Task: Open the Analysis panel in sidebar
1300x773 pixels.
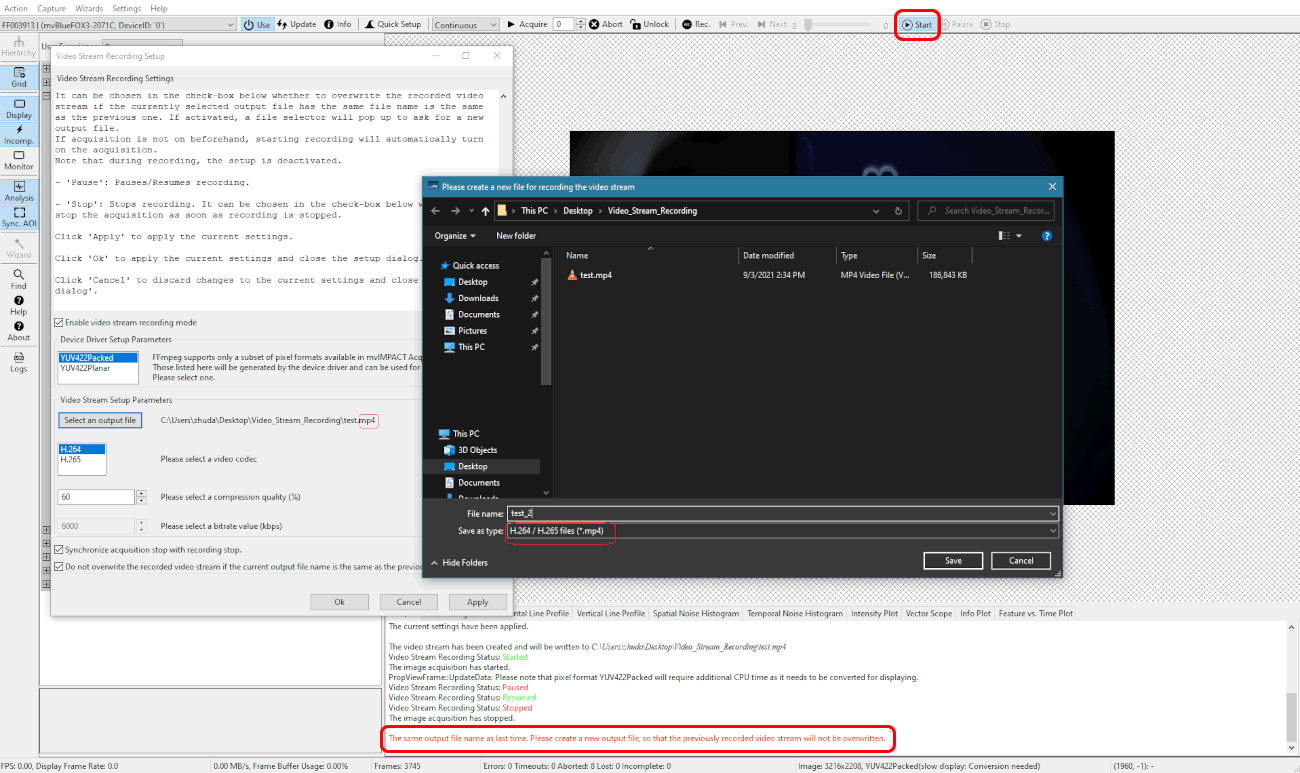Action: point(19,191)
